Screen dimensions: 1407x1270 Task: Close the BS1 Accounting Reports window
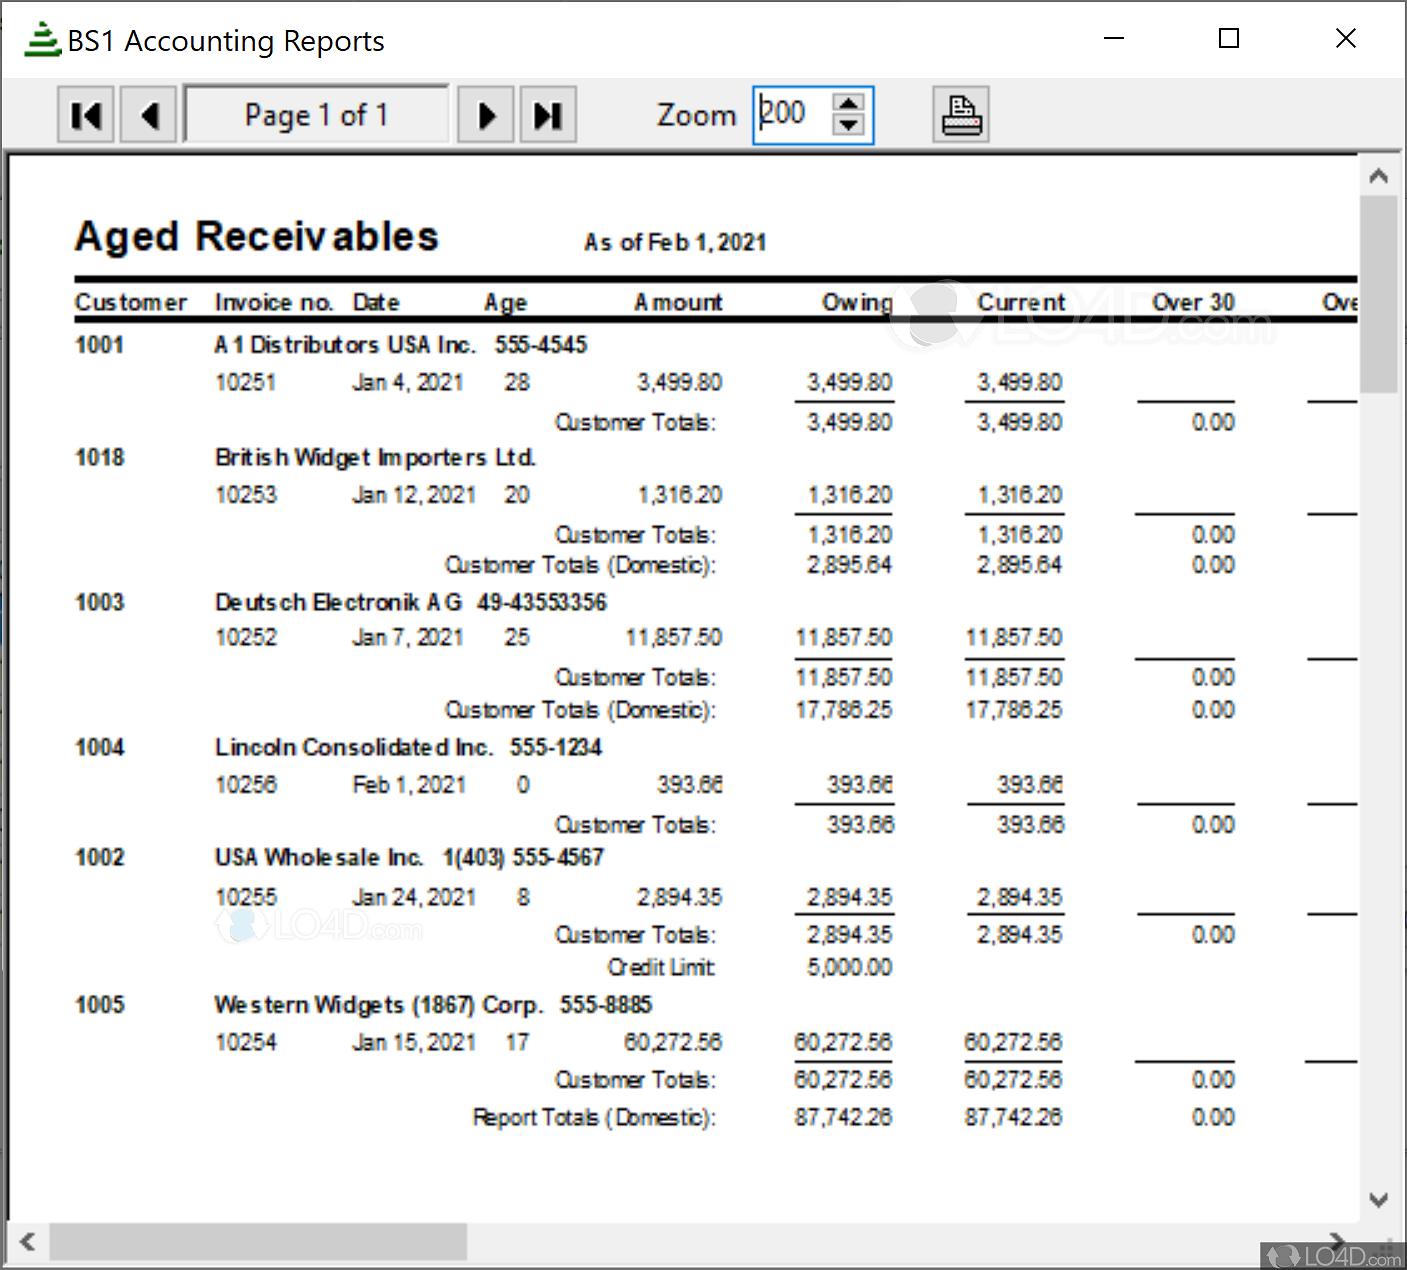1346,39
